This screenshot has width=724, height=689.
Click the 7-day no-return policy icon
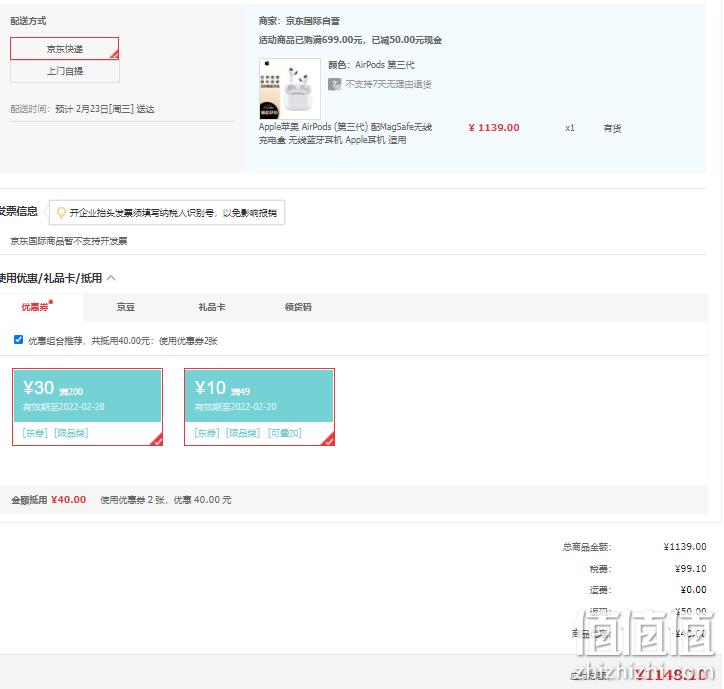coord(334,84)
